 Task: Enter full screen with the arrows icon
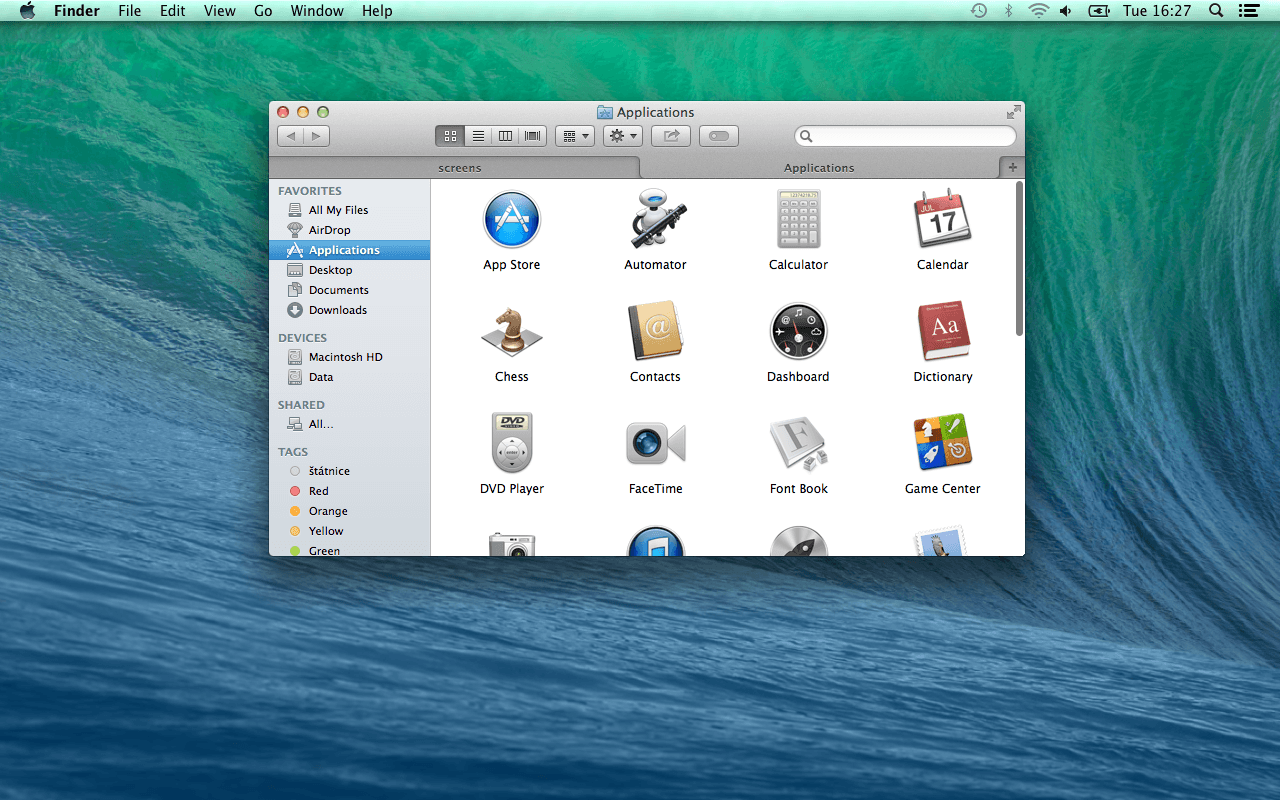[x=1013, y=112]
